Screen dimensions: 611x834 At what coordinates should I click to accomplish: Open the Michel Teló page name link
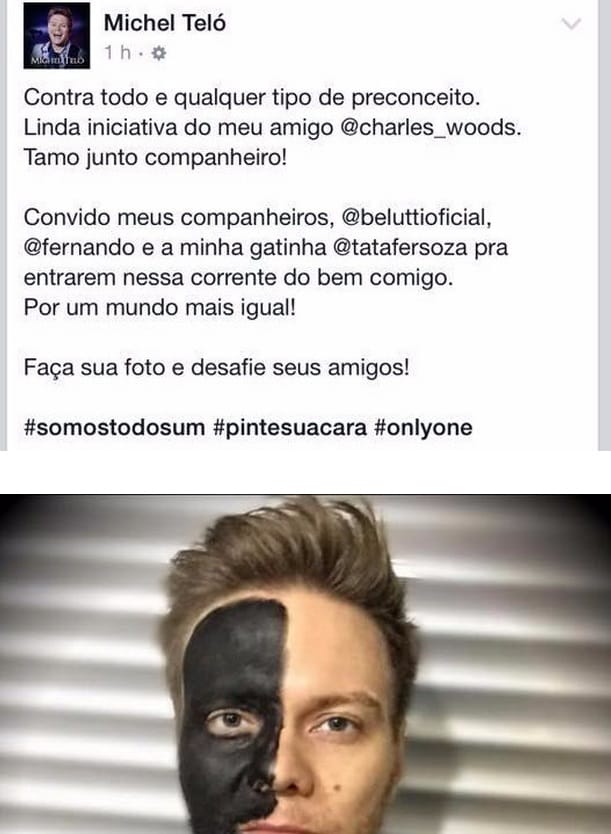click(165, 23)
